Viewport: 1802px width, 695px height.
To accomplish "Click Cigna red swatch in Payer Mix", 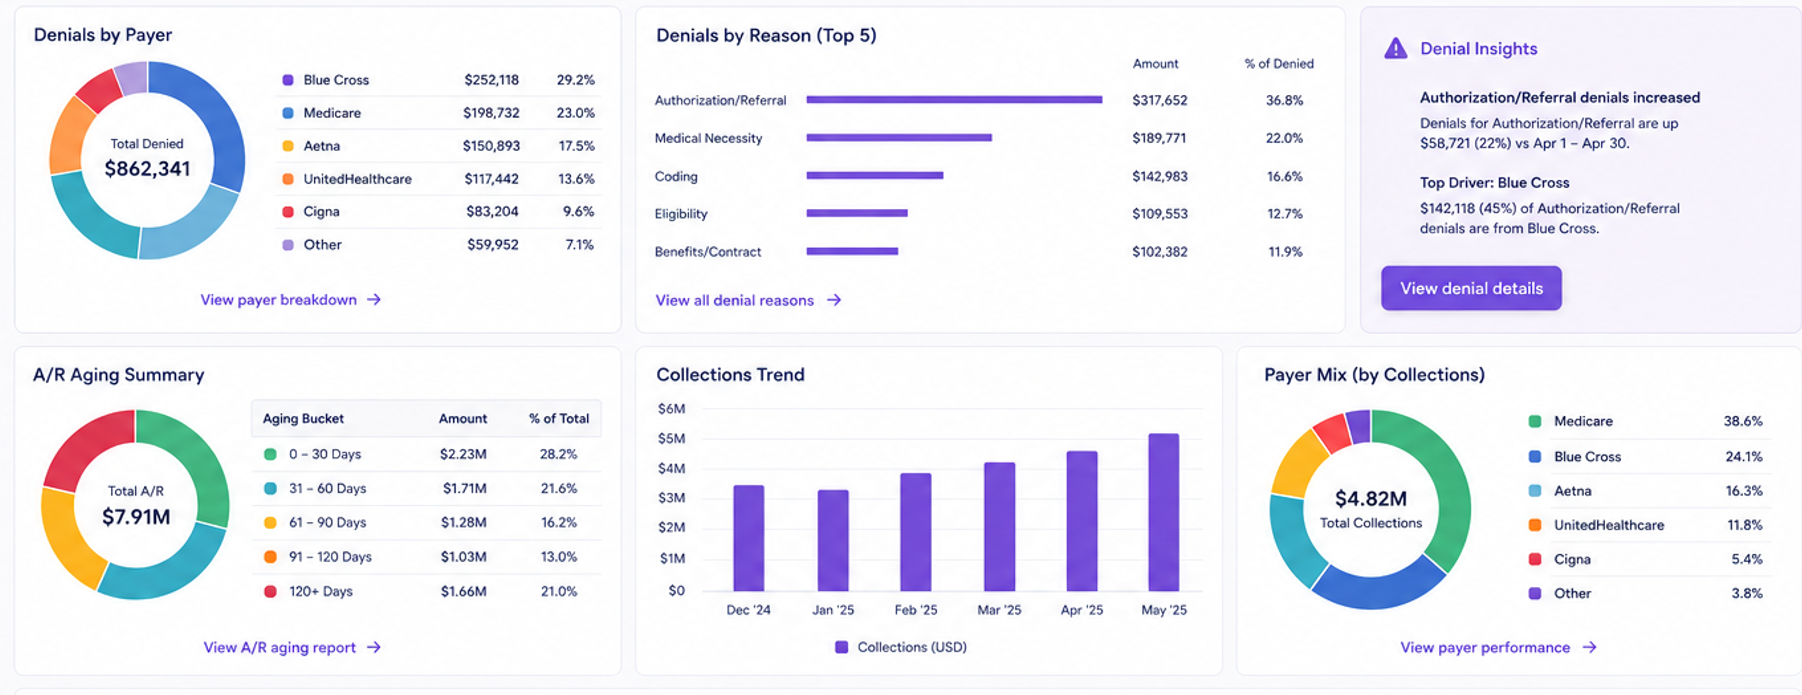I will tap(1535, 559).
